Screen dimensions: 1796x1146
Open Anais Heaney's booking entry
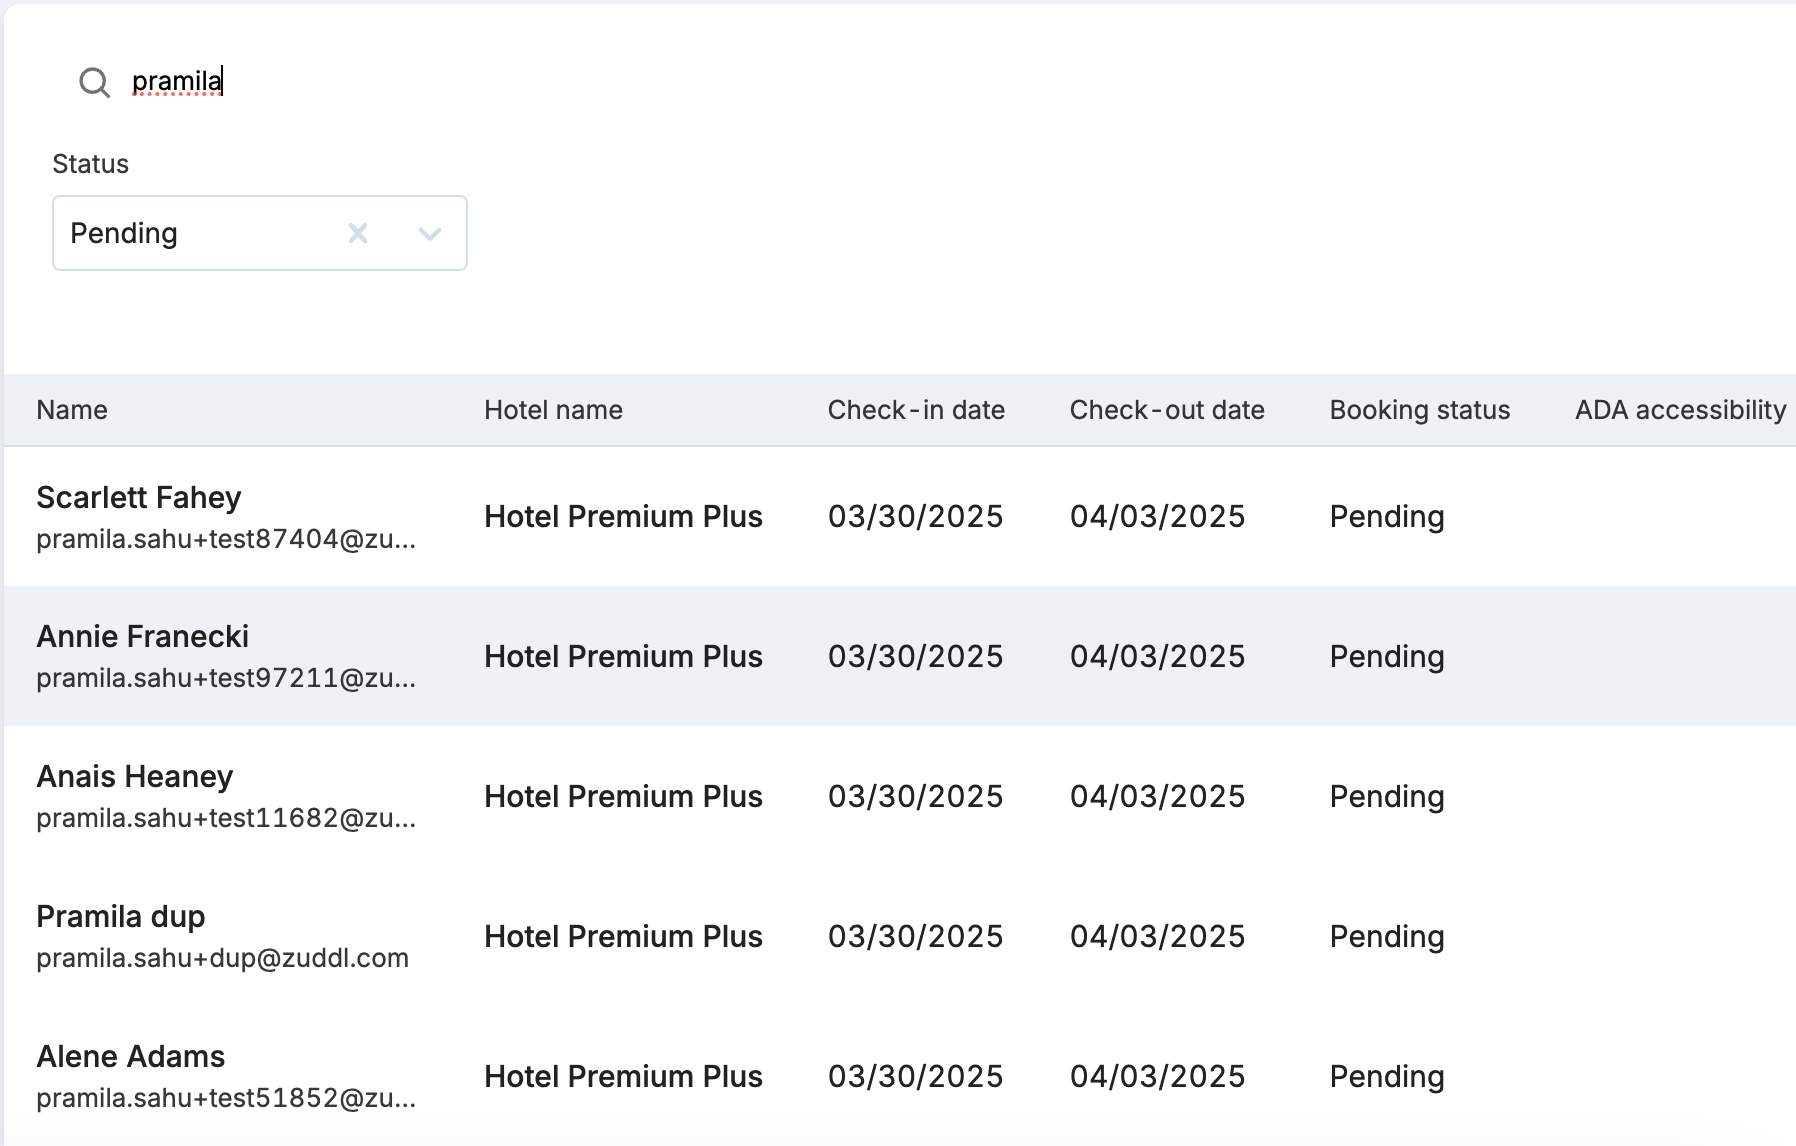134,777
